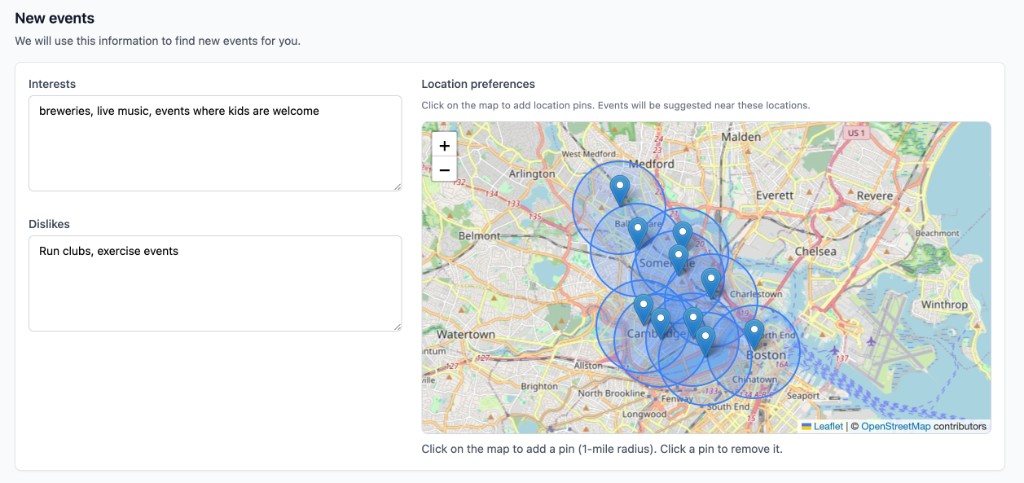Screen dimensions: 1024x483
Task: Click the Belmont label on map
Action: pos(479,236)
